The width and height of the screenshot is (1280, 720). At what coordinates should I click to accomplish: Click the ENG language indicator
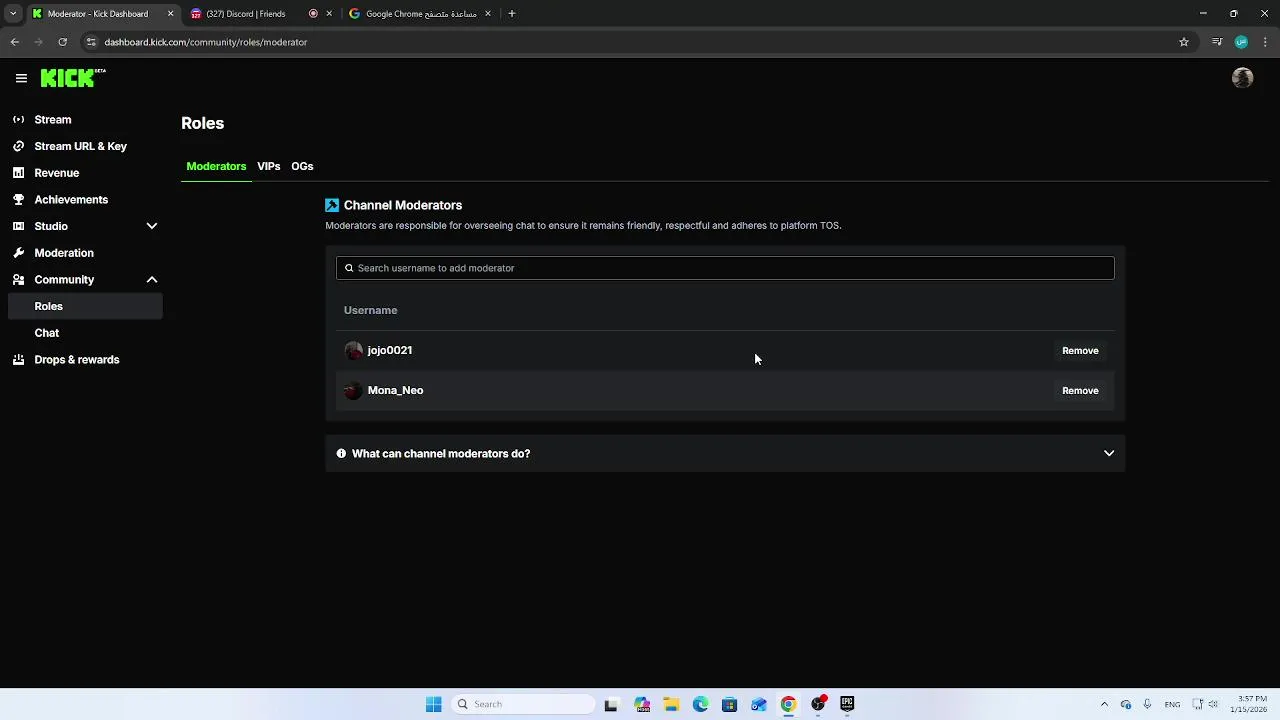pos(1172,704)
